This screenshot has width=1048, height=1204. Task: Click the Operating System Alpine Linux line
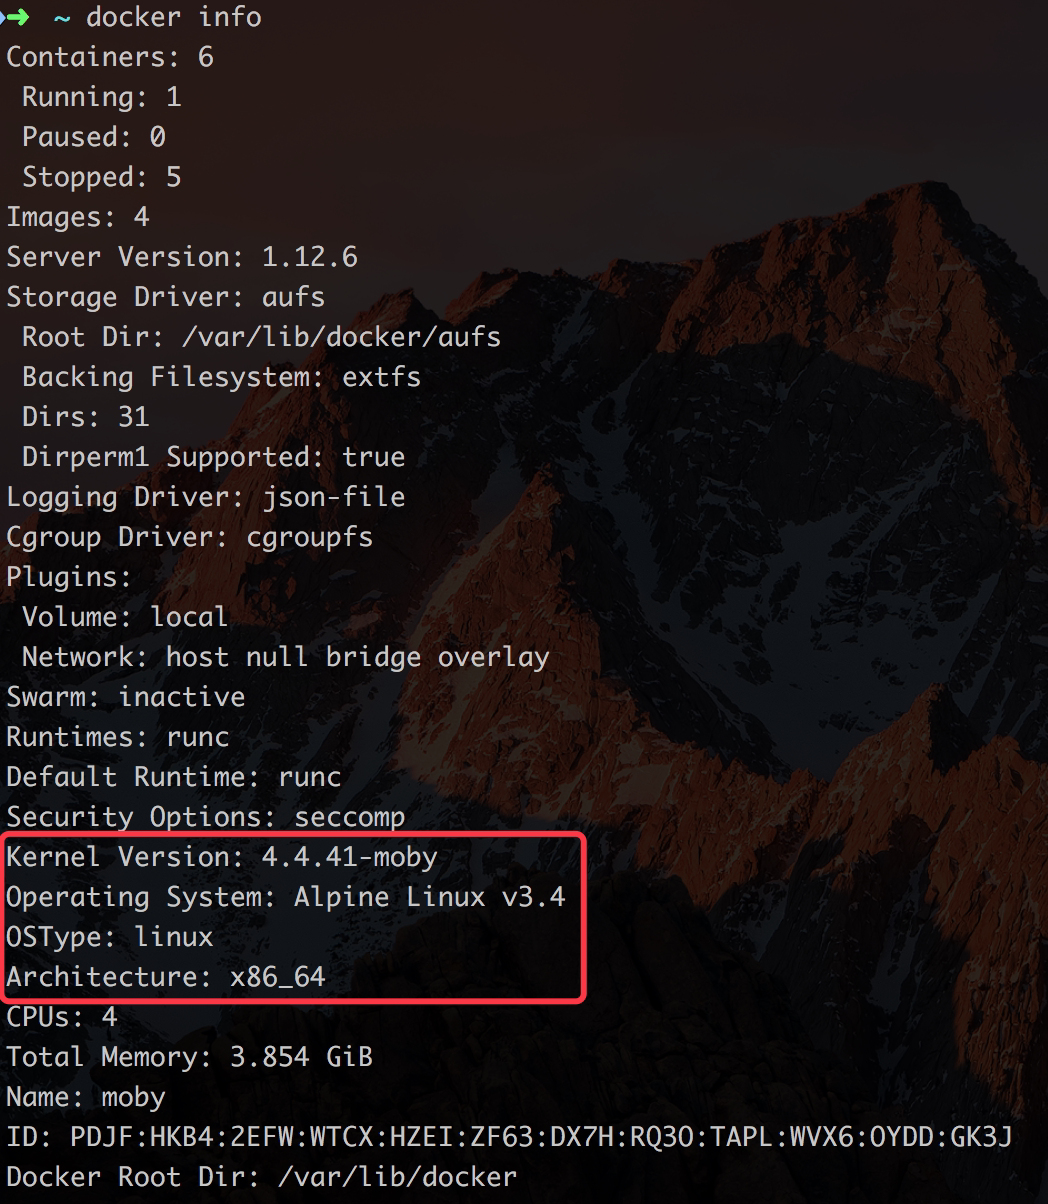(x=286, y=897)
